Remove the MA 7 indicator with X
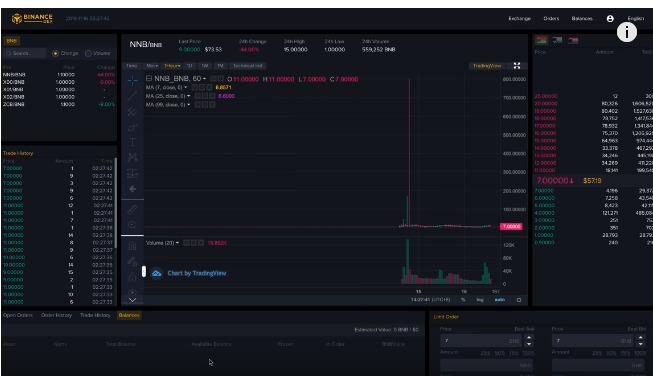 [x=209, y=87]
